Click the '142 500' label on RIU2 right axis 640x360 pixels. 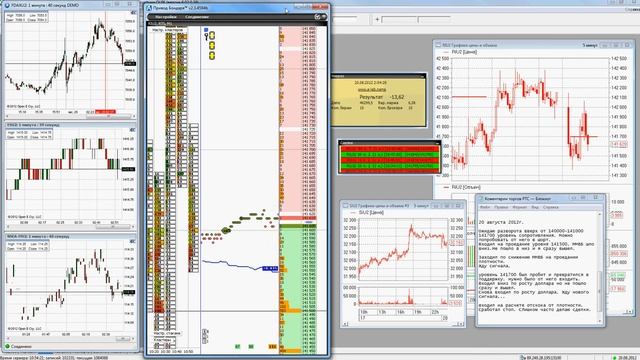tap(619, 58)
